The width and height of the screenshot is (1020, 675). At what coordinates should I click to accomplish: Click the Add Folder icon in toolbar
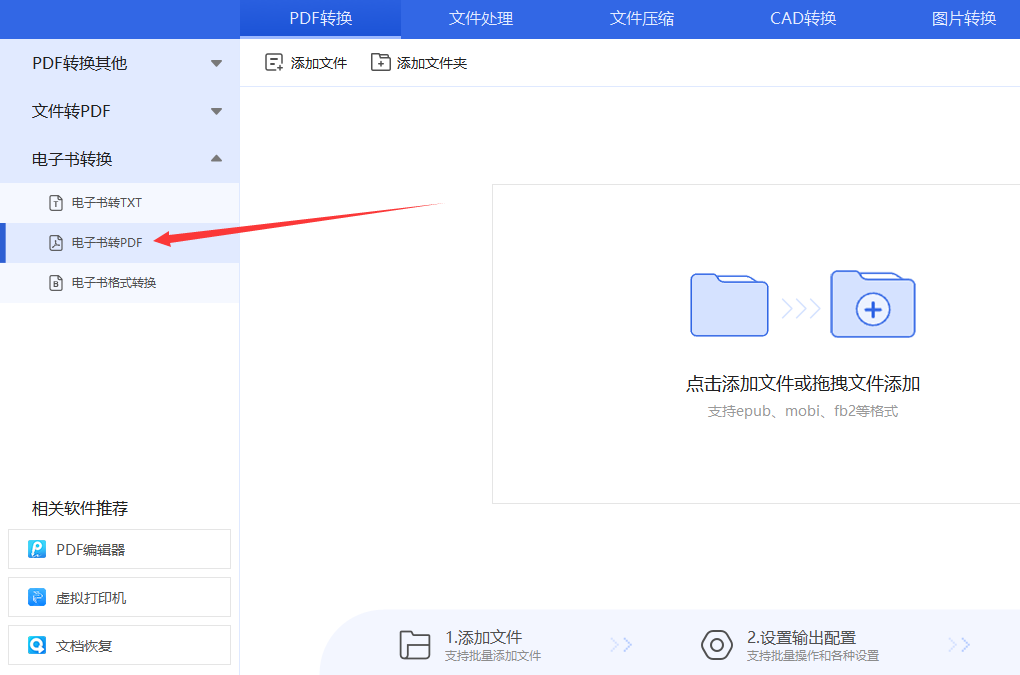coord(380,63)
